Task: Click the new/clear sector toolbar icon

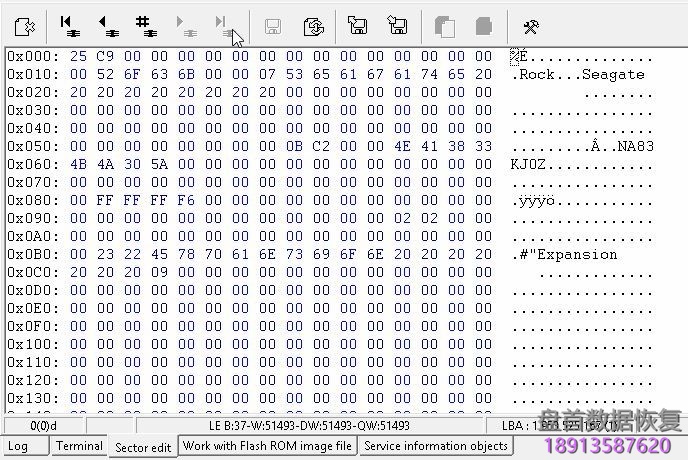Action: coord(25,27)
